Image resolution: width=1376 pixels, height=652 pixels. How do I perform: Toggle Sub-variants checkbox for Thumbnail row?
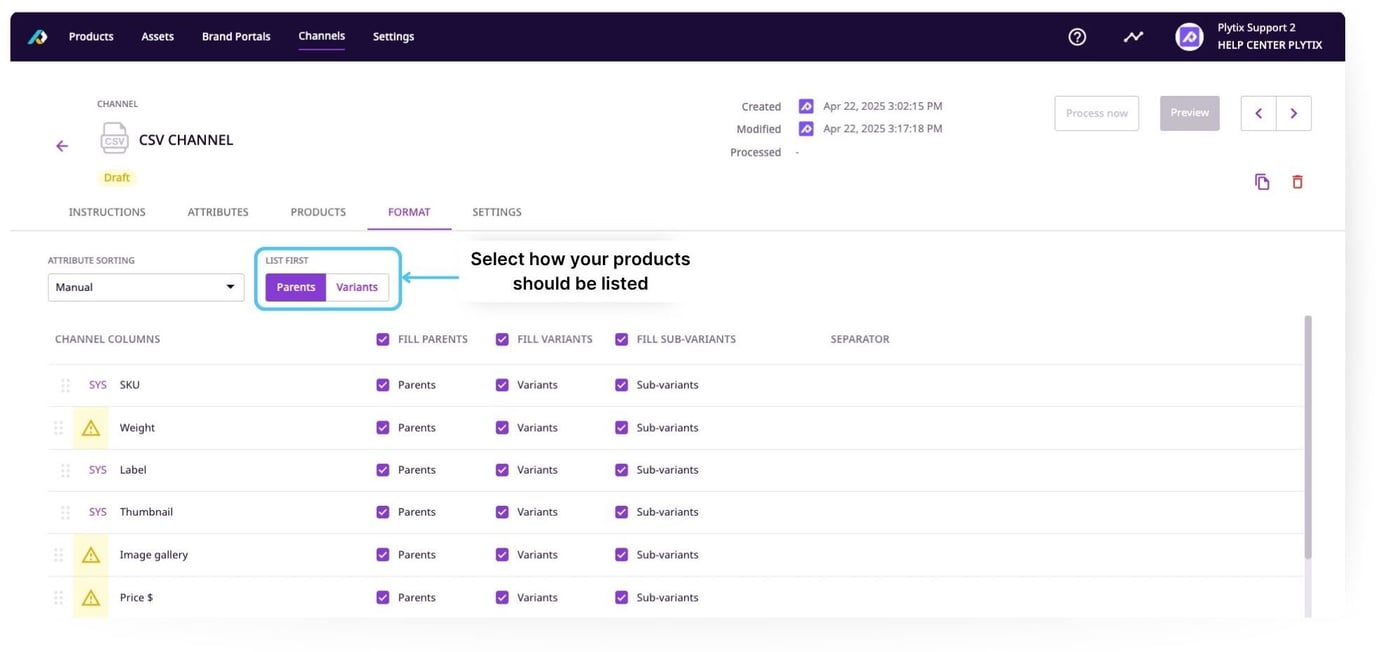(x=621, y=512)
